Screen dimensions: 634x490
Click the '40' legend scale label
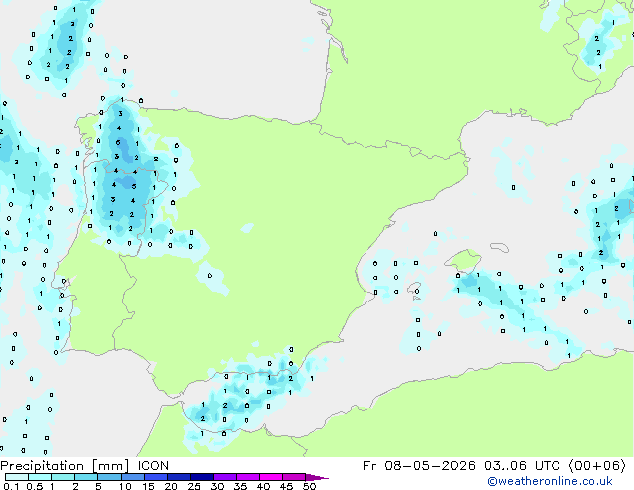click(x=263, y=486)
